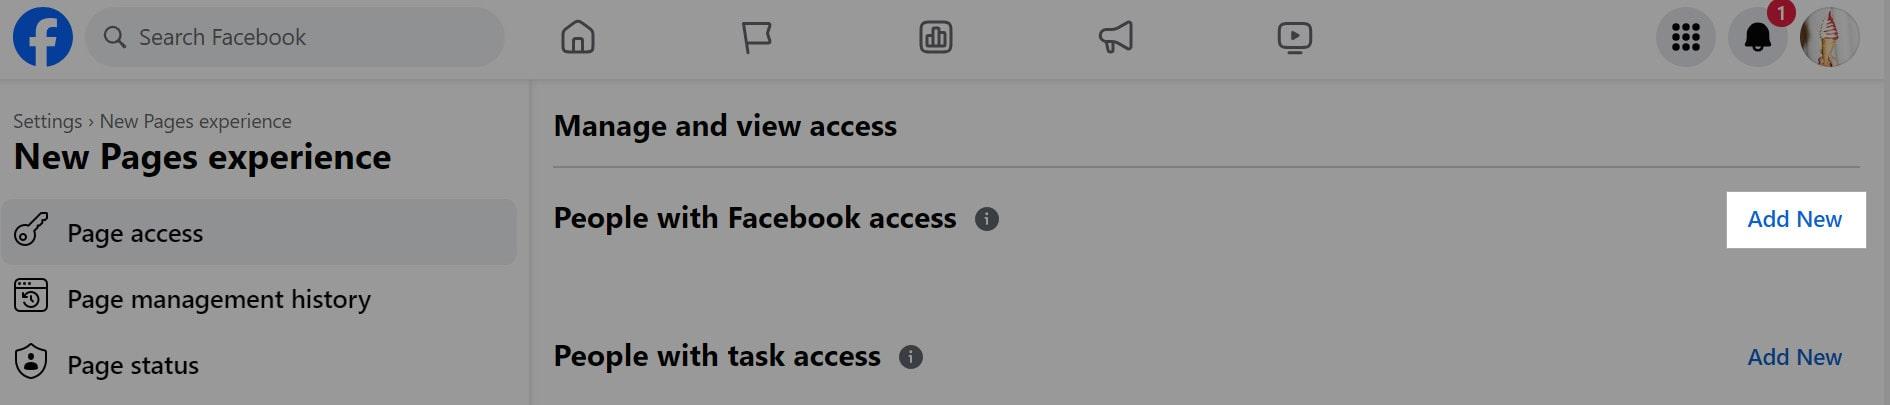The height and width of the screenshot is (405, 1890).
Task: Open the Ad Center megaphone icon
Action: (x=1115, y=38)
